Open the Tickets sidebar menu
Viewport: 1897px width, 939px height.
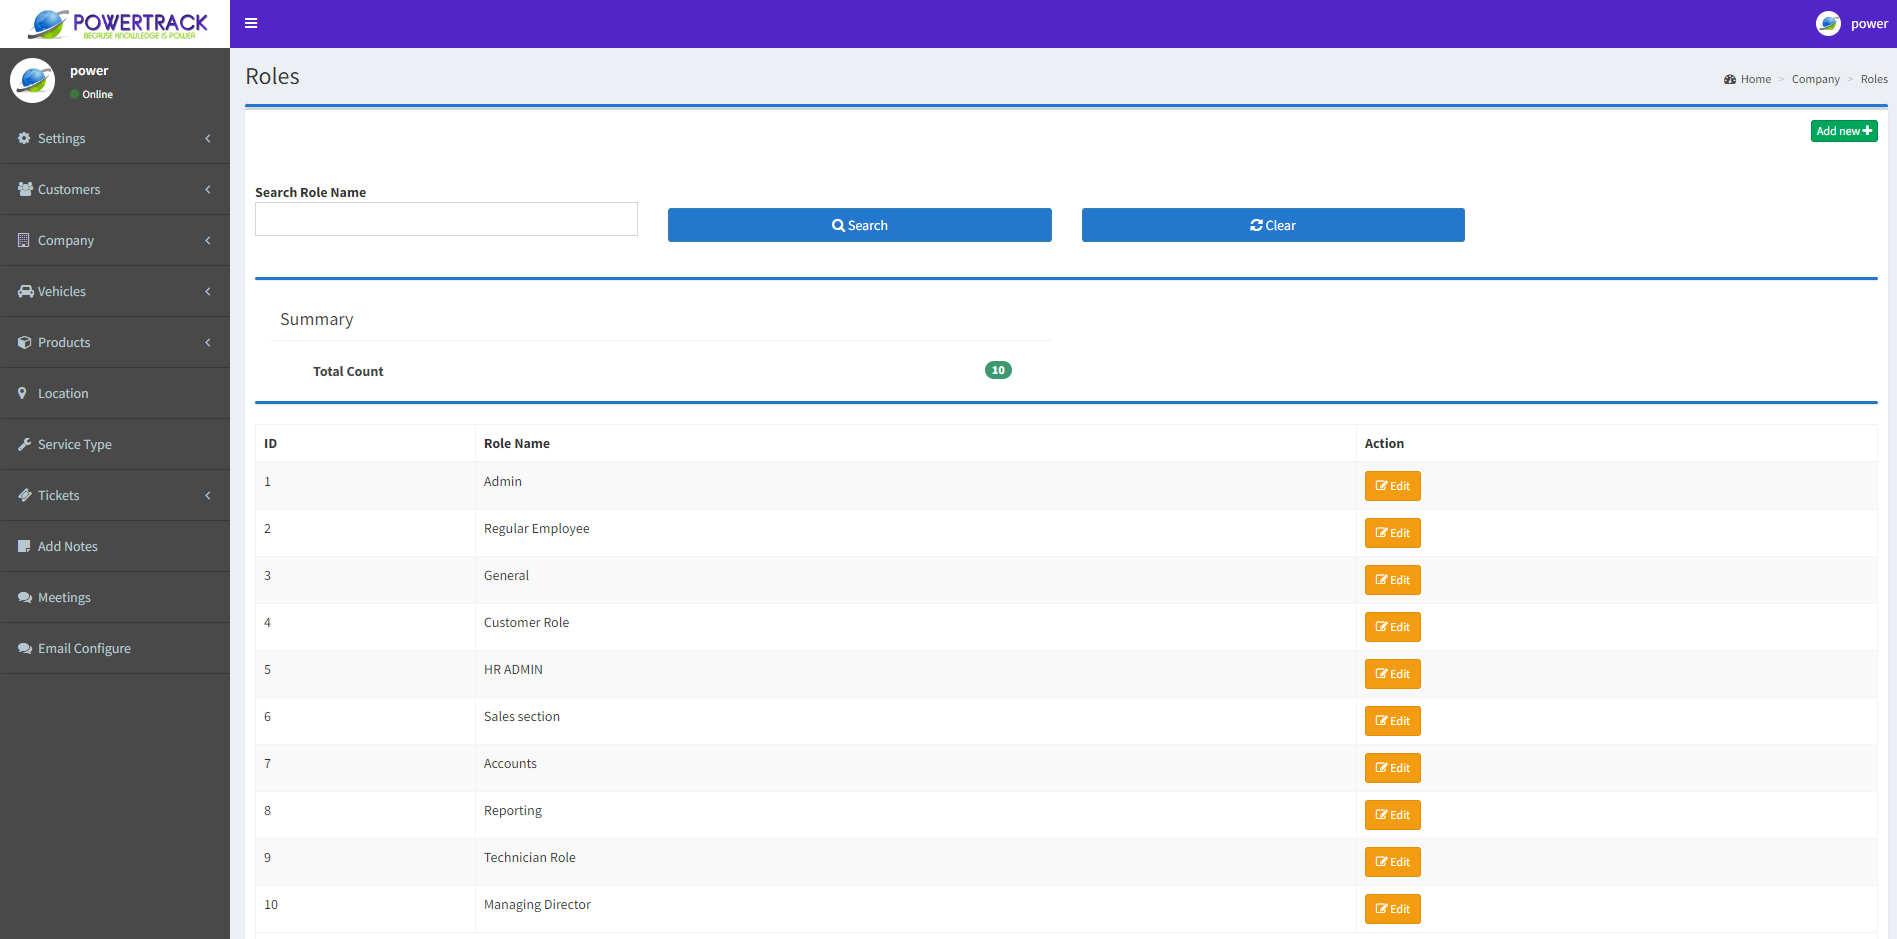(58, 495)
